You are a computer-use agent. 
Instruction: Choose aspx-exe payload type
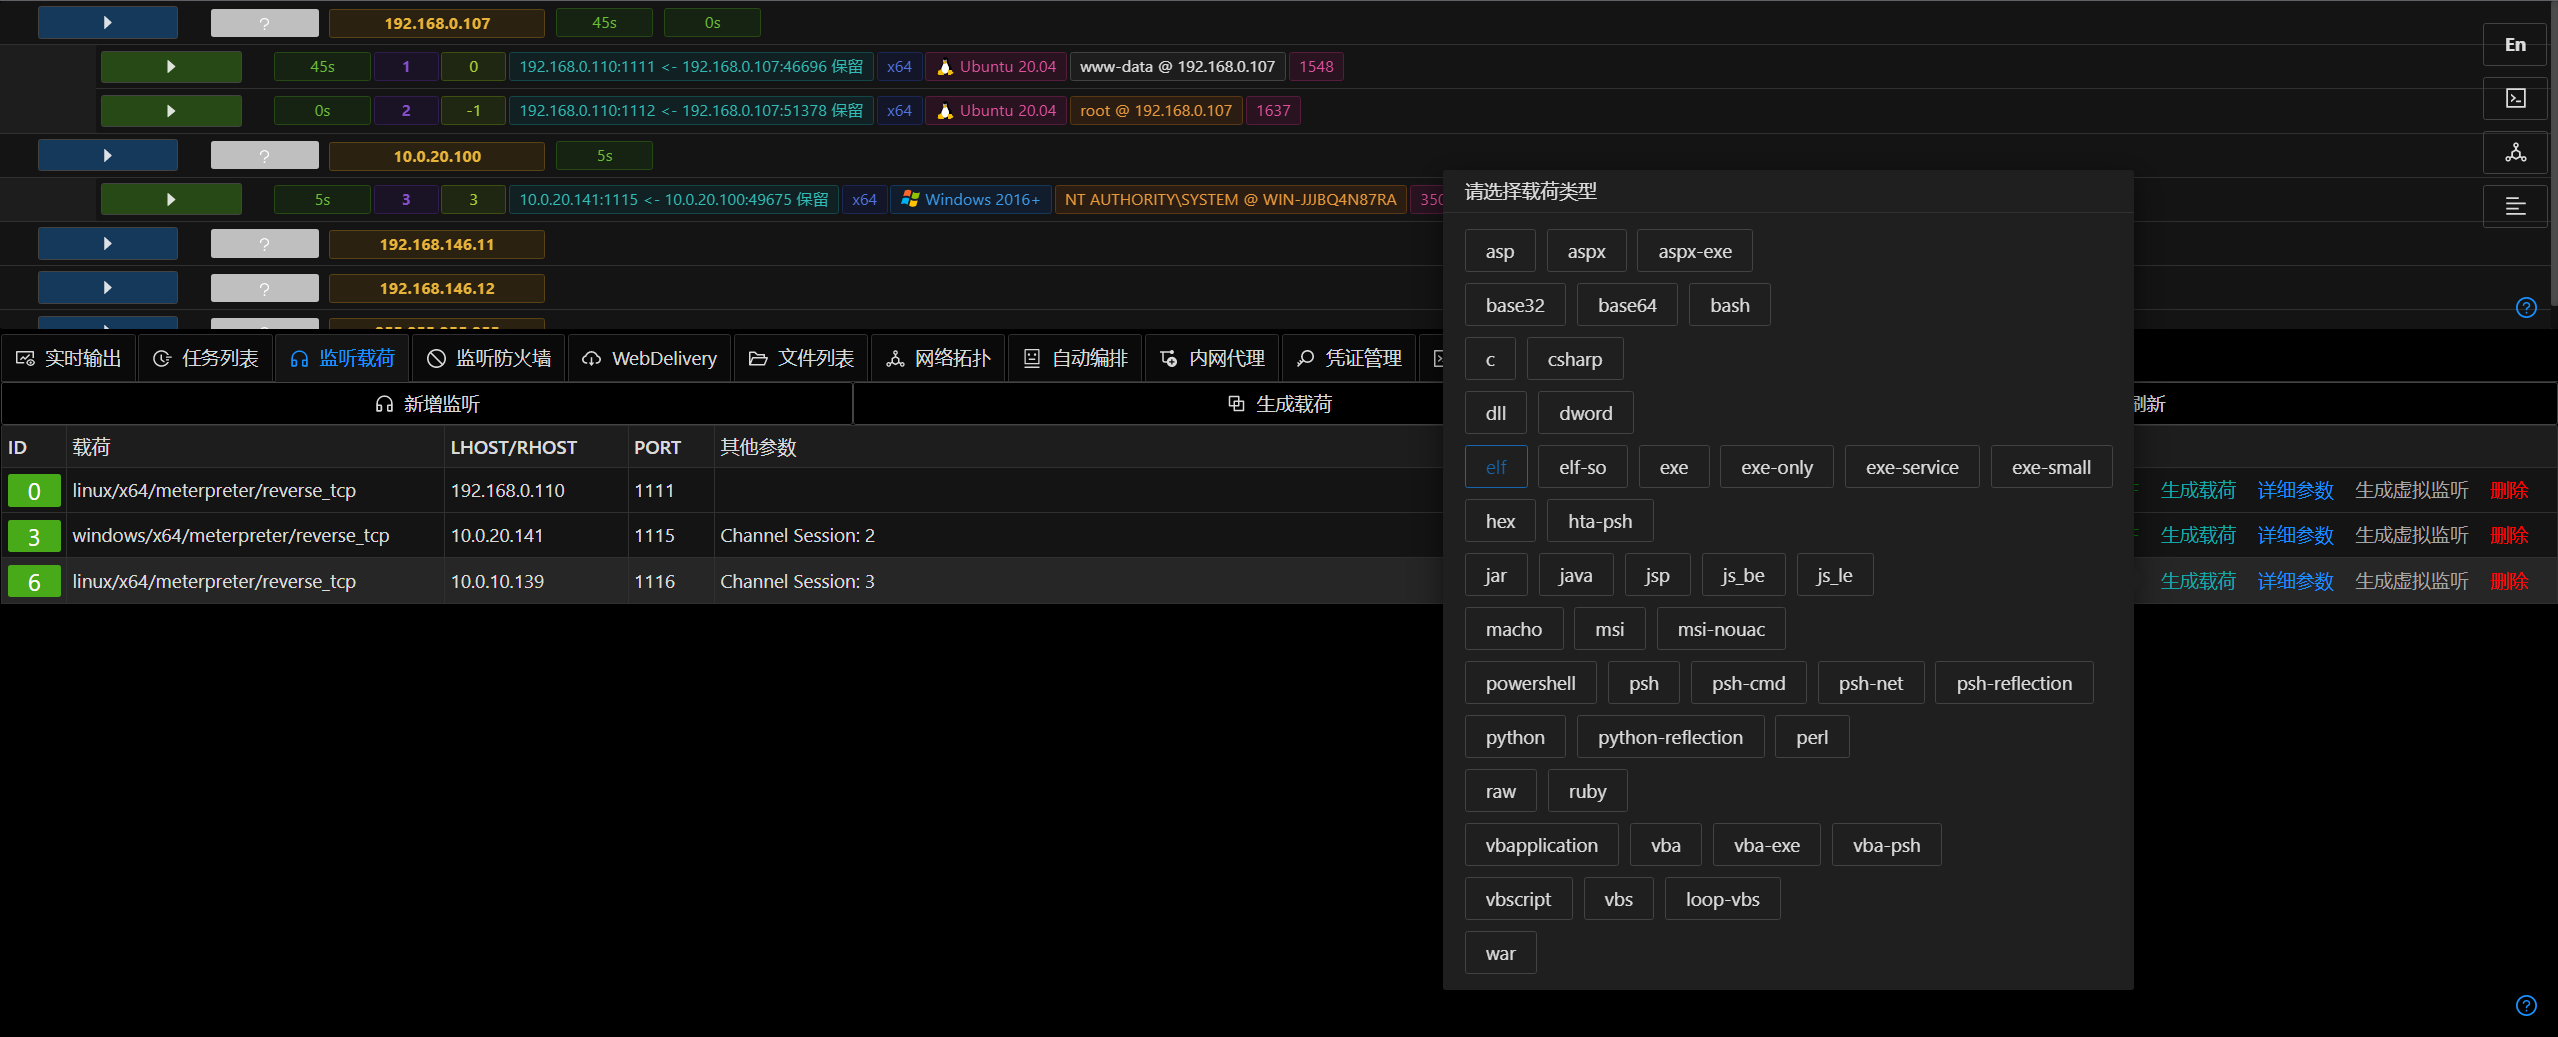pyautogui.click(x=1695, y=251)
